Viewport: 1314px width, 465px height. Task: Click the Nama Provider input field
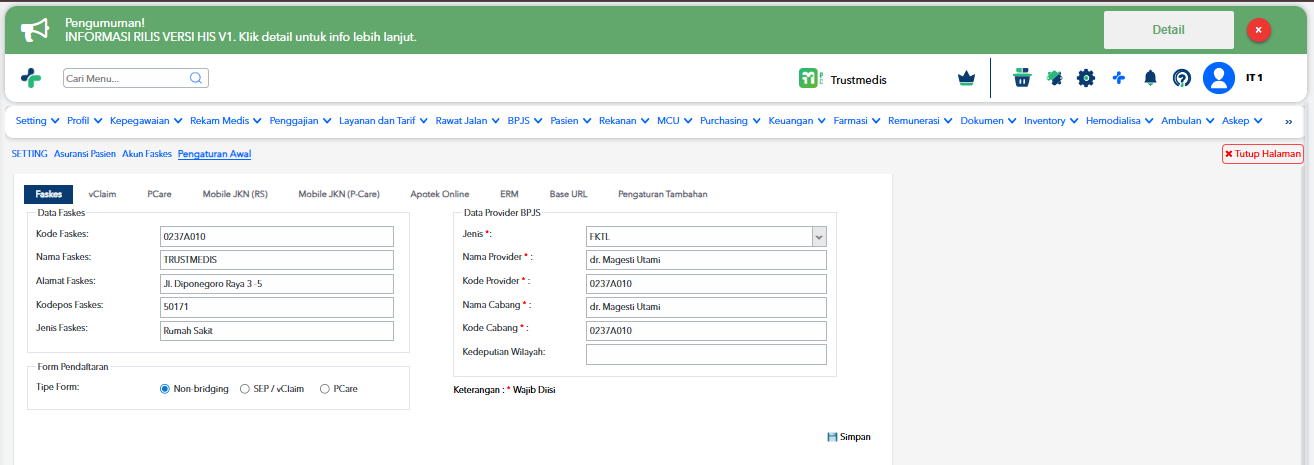point(706,260)
